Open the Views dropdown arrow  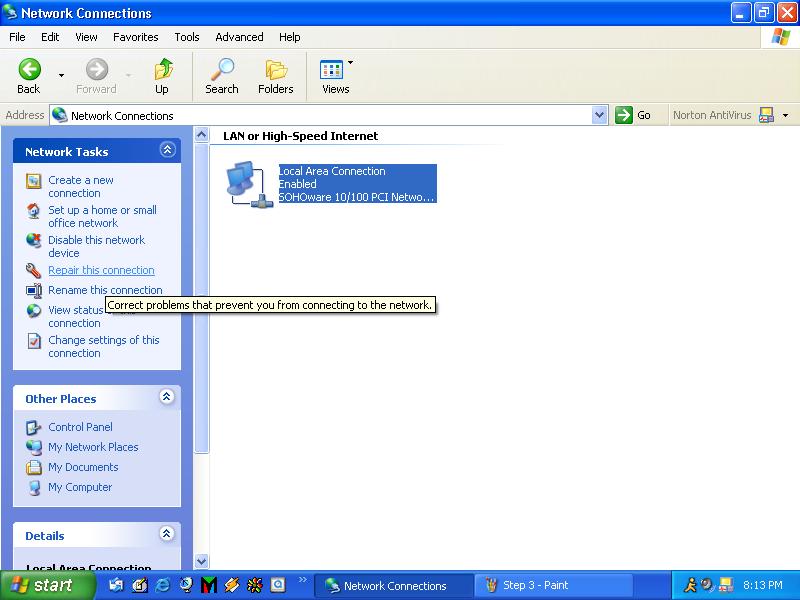point(351,62)
